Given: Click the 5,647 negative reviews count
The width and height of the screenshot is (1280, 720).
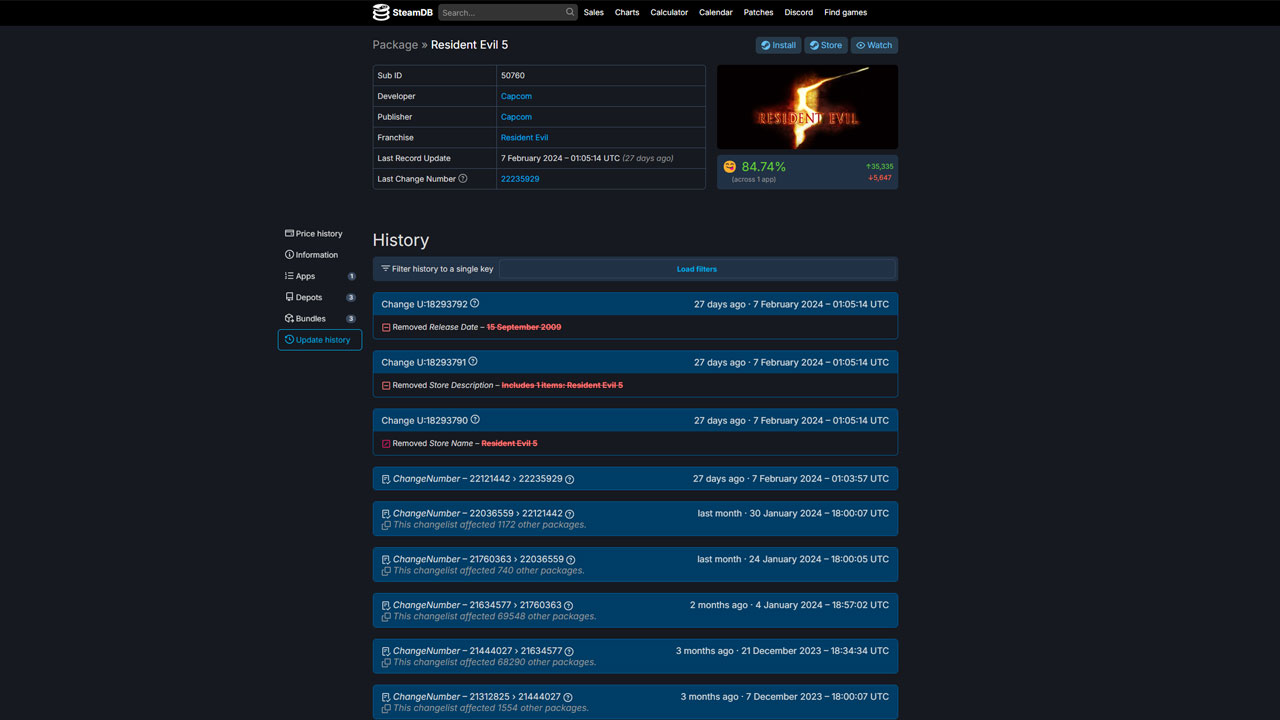Looking at the screenshot, I should (x=880, y=178).
